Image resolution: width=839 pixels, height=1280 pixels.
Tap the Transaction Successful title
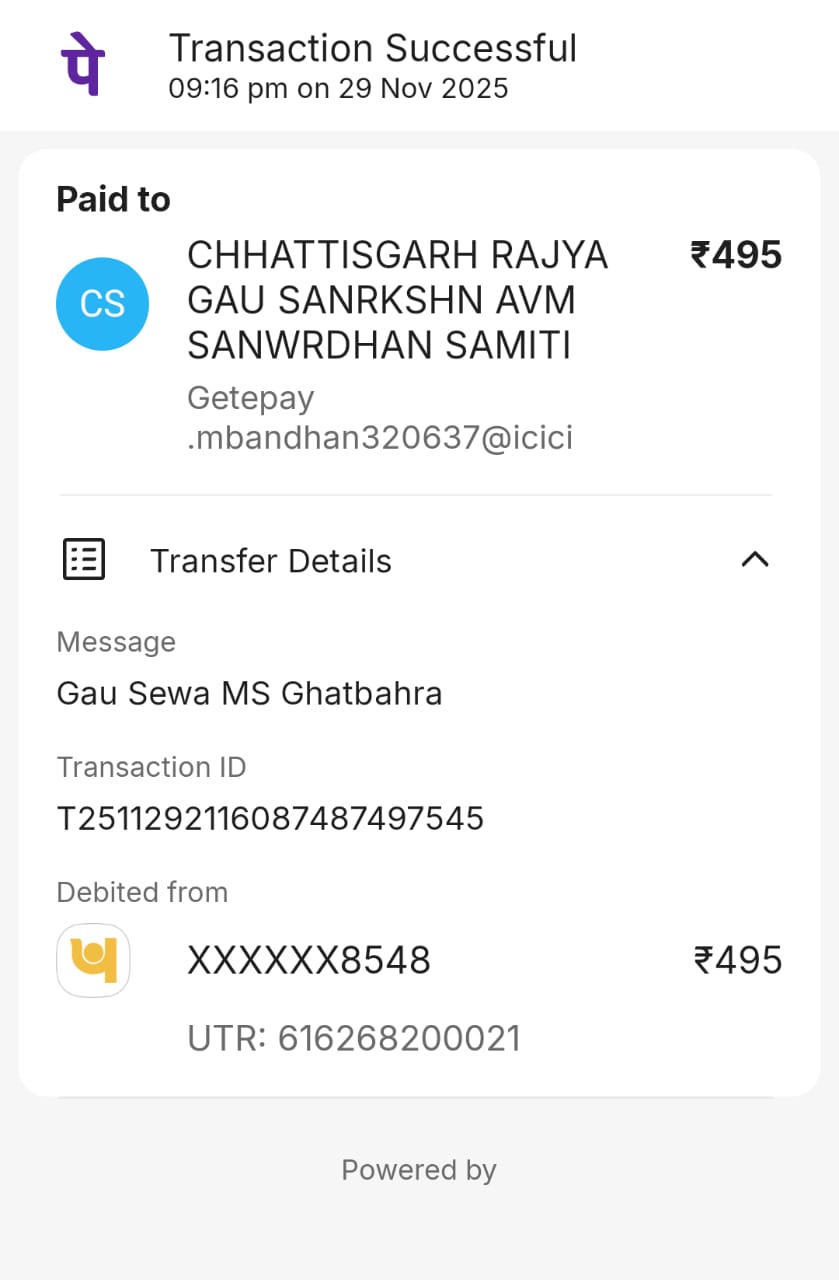[x=372, y=48]
